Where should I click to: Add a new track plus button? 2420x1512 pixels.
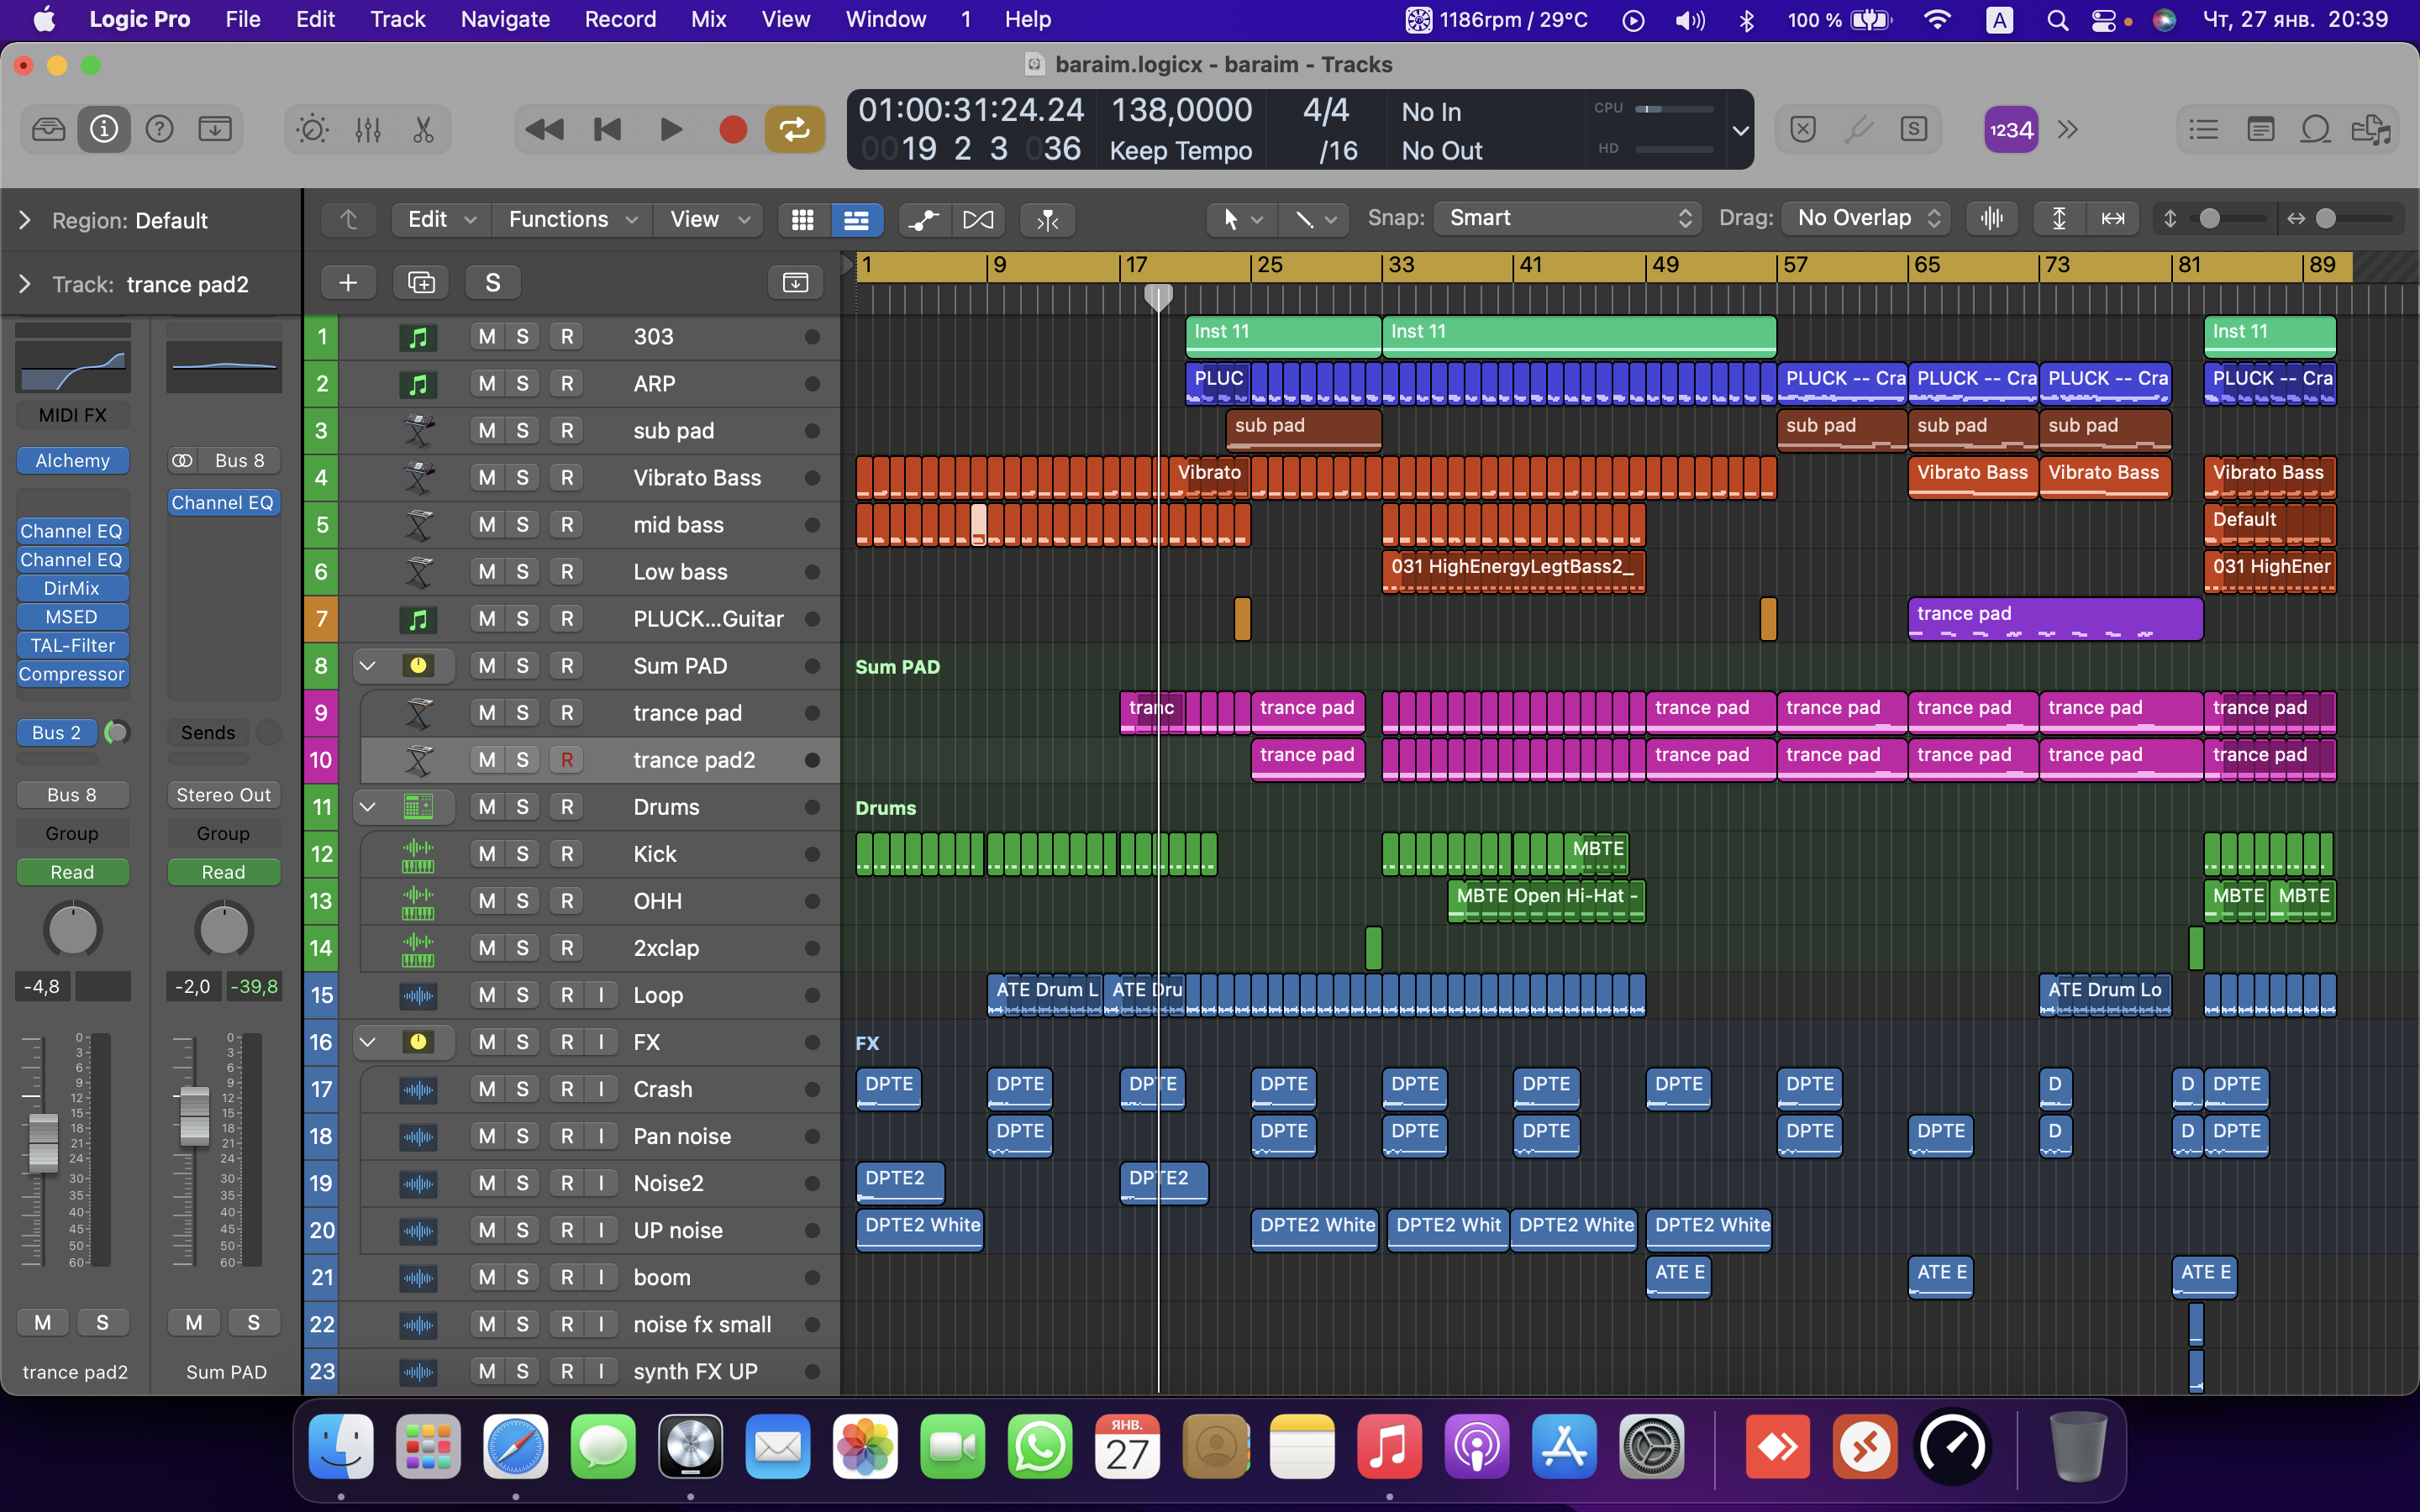348,282
